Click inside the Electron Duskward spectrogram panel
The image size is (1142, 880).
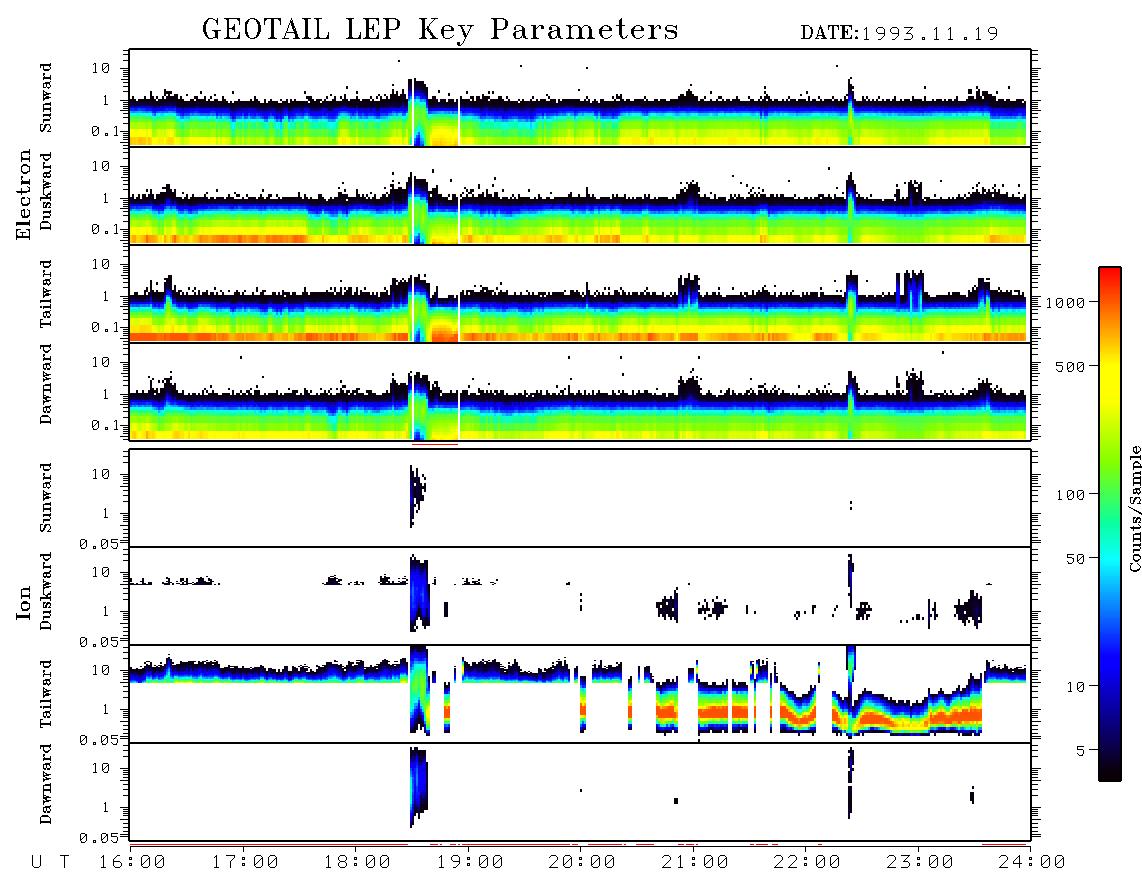pos(580,195)
